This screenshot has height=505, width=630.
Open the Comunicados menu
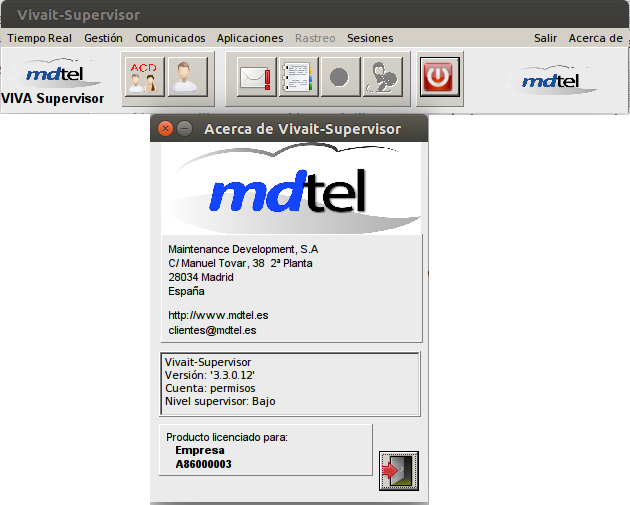coord(170,38)
